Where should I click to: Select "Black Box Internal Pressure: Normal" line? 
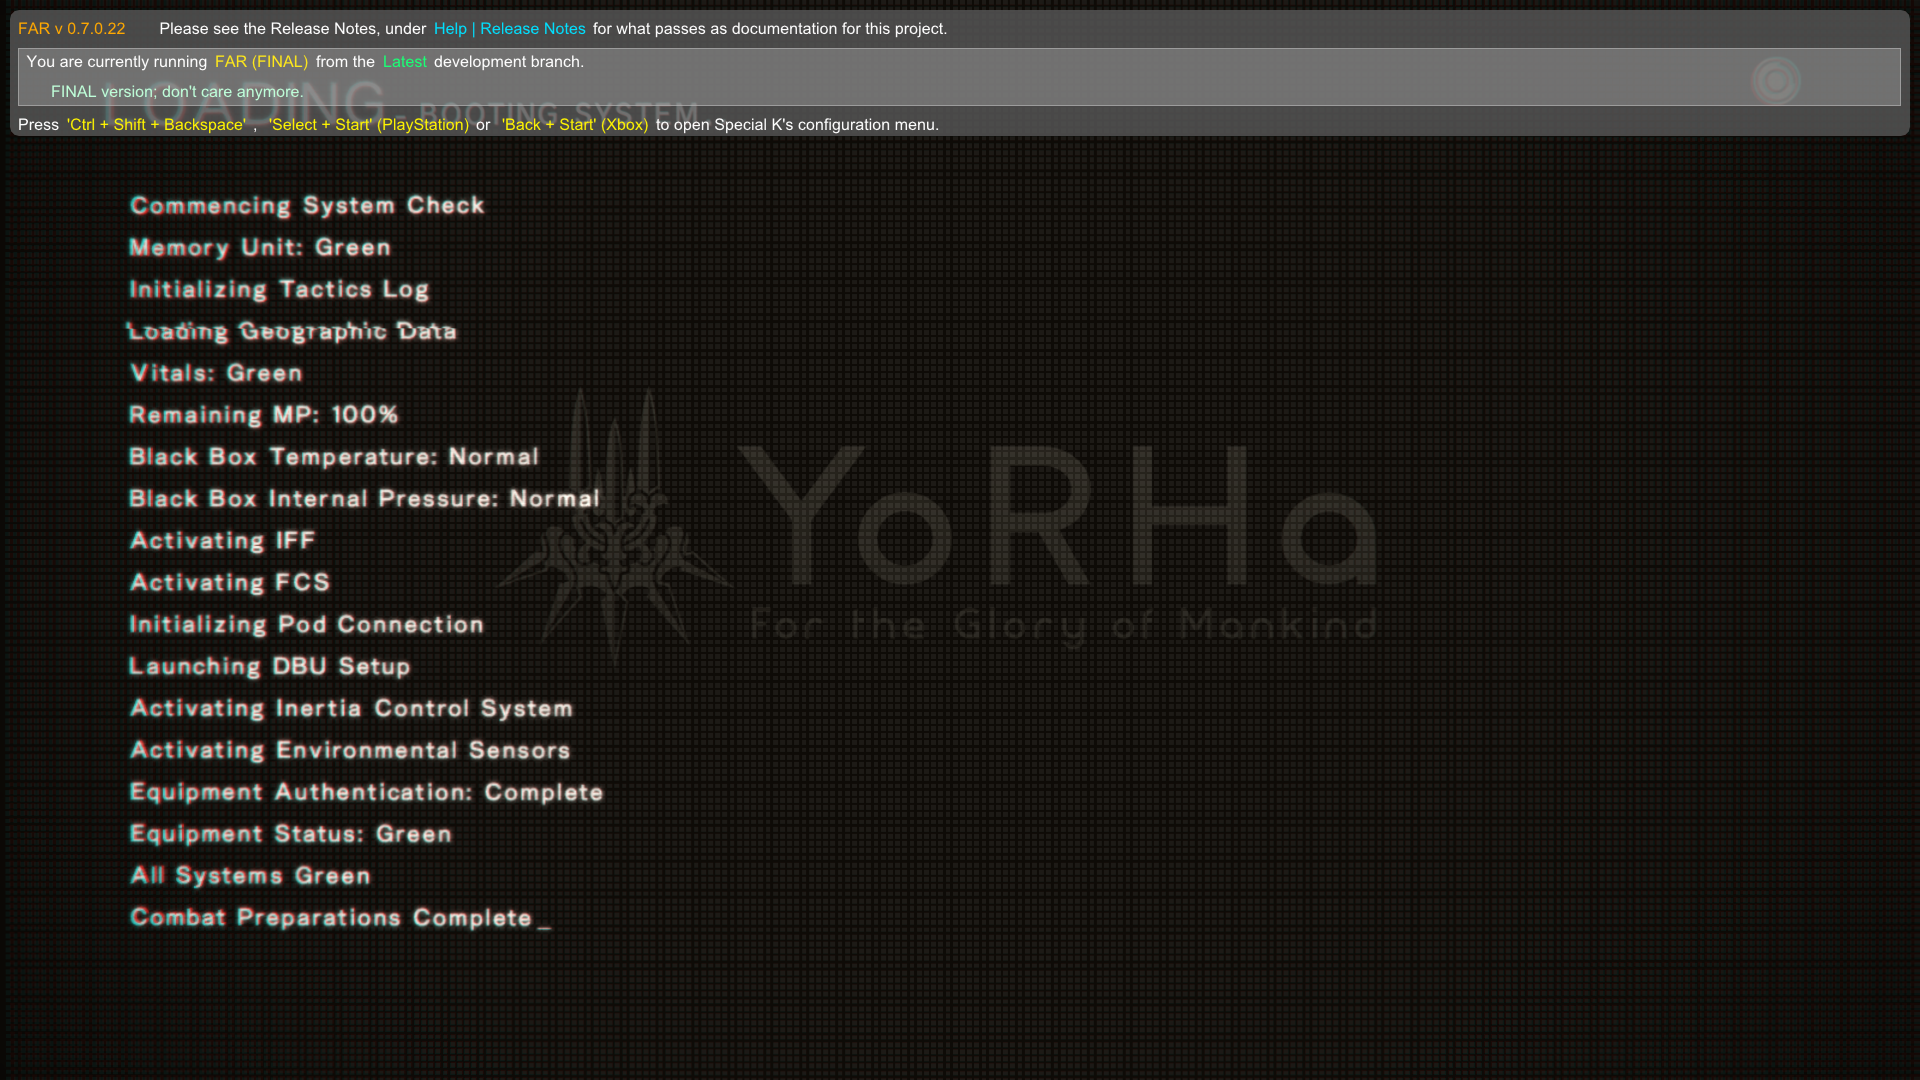(364, 499)
